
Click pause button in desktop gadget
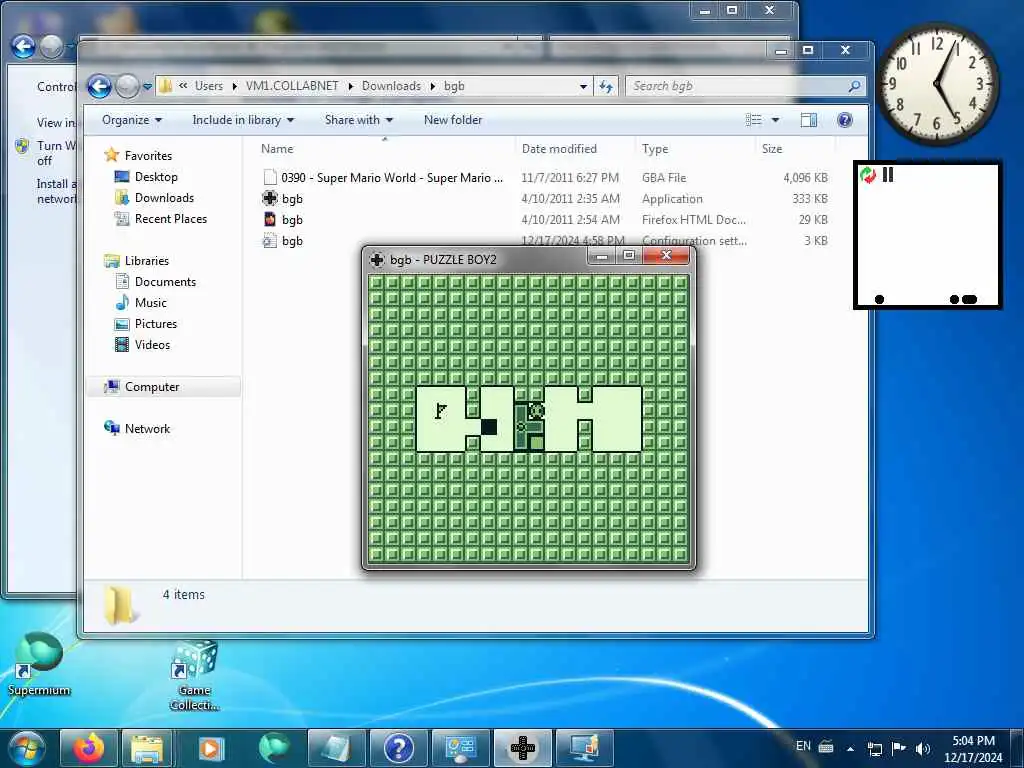click(888, 174)
